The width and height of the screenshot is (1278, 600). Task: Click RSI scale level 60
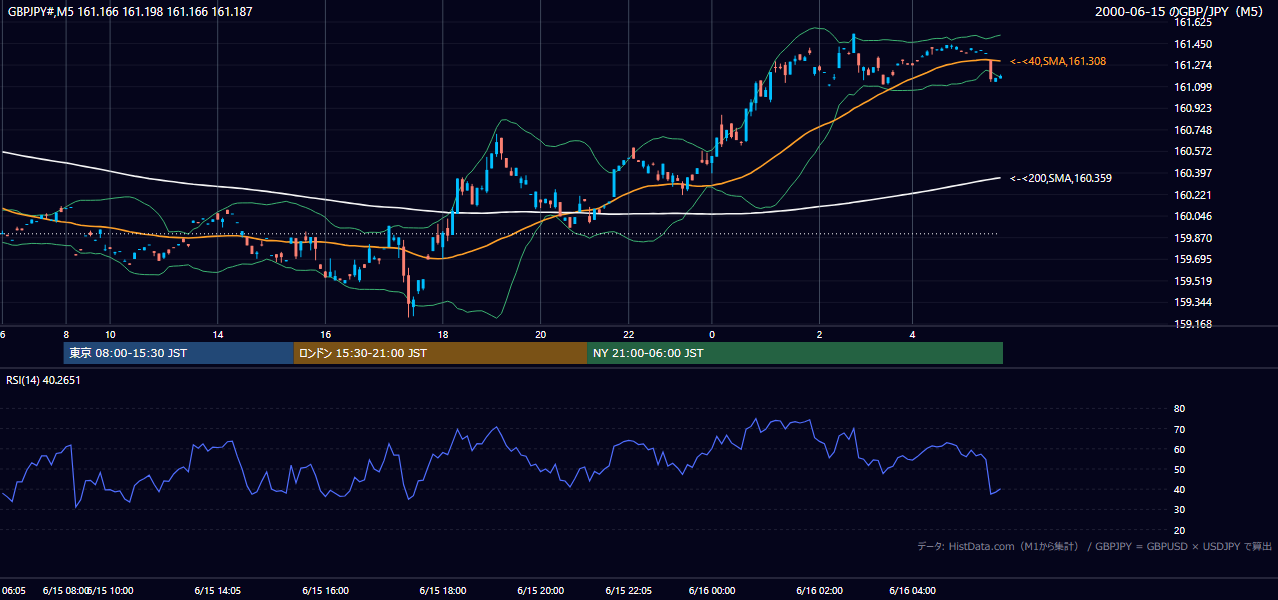click(1179, 449)
